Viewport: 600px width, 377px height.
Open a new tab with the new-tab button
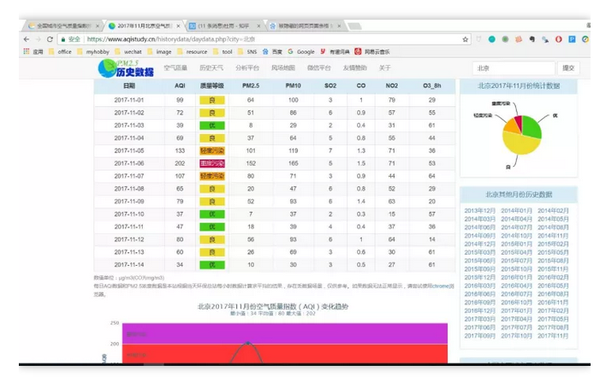[354, 26]
